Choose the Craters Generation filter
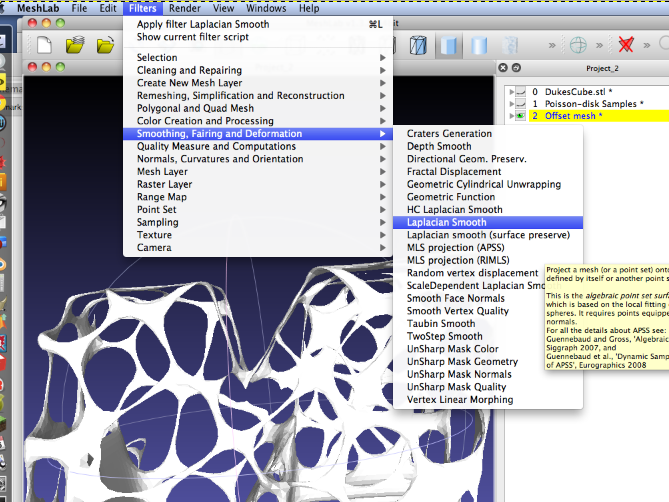The width and height of the screenshot is (669, 502). (x=488, y=133)
